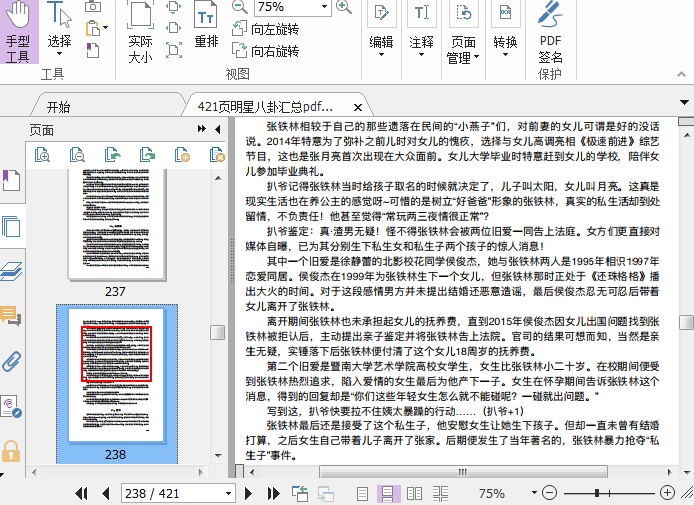The image size is (694, 505).
Task: Open the status bar zoom dropdown arrow
Action: coord(534,493)
